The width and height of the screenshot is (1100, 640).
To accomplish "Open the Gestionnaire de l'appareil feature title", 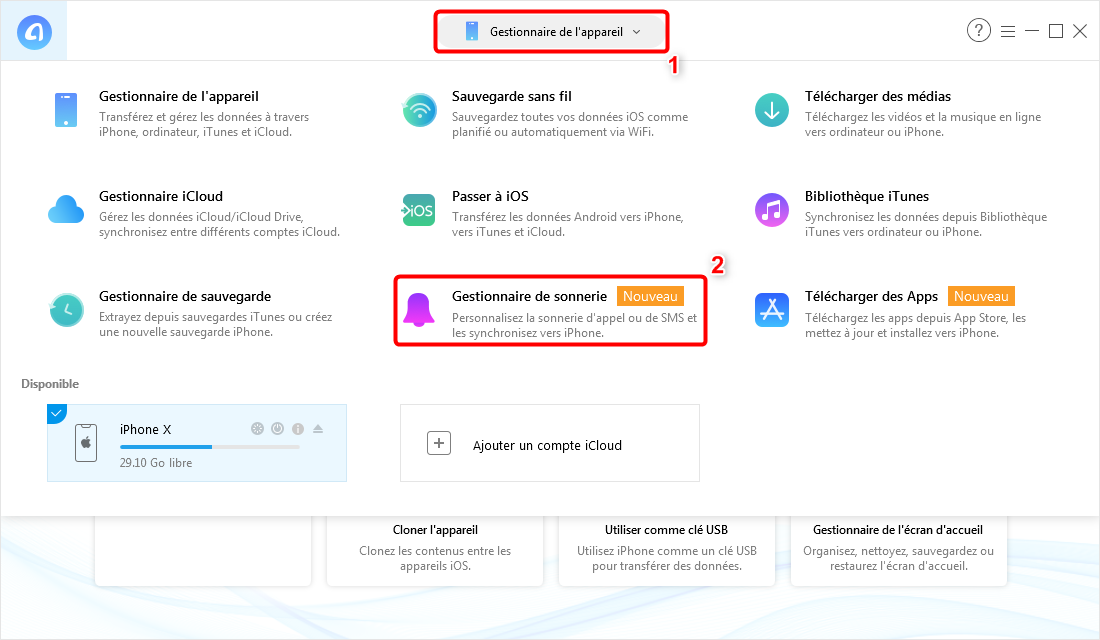I will coord(179,96).
